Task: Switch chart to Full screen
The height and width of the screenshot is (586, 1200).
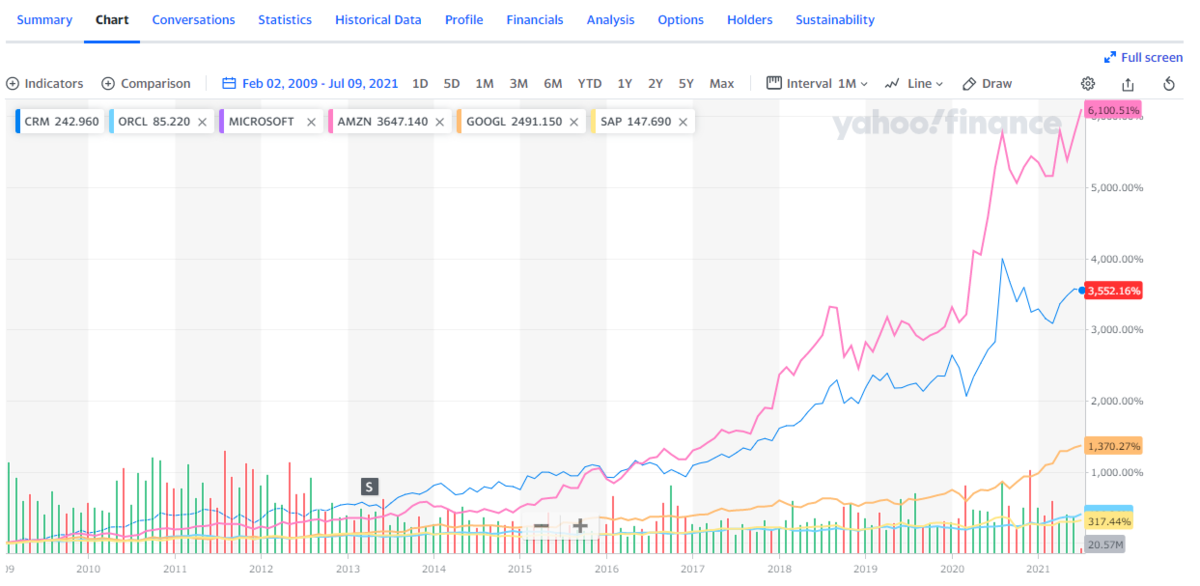Action: (x=1143, y=58)
